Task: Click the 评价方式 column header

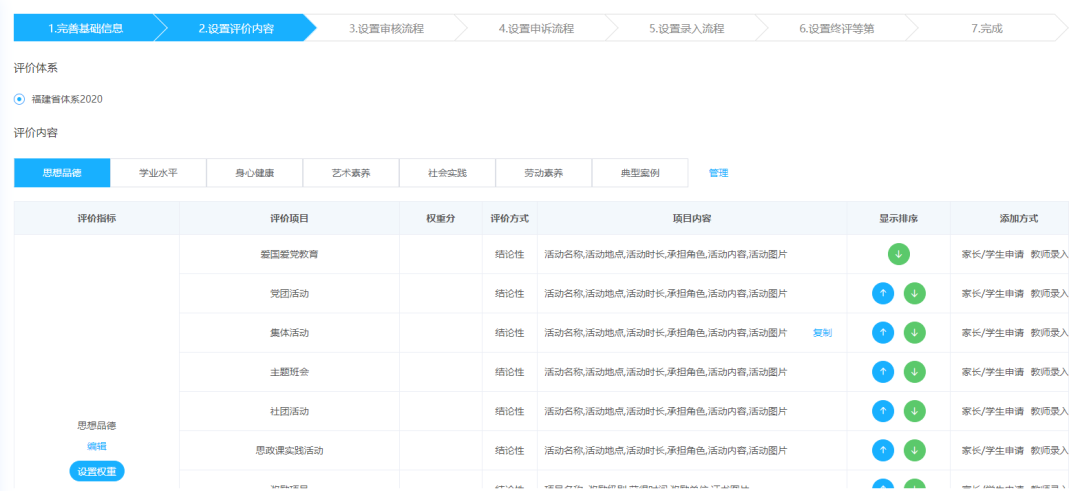Action: pyautogui.click(x=510, y=218)
